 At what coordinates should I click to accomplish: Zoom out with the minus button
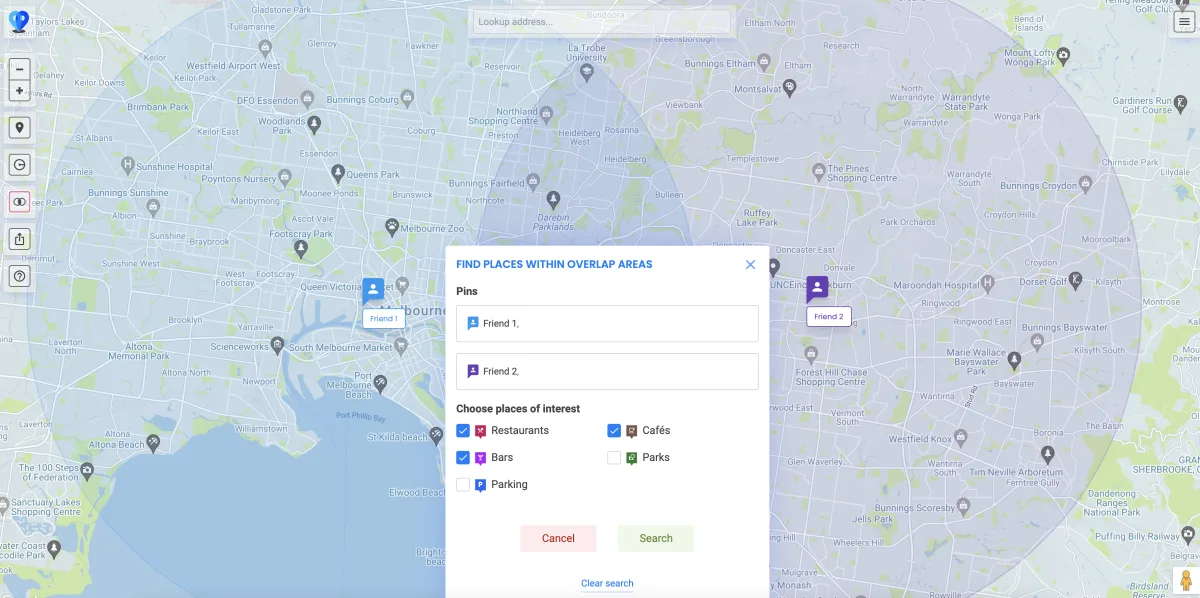click(x=19, y=70)
